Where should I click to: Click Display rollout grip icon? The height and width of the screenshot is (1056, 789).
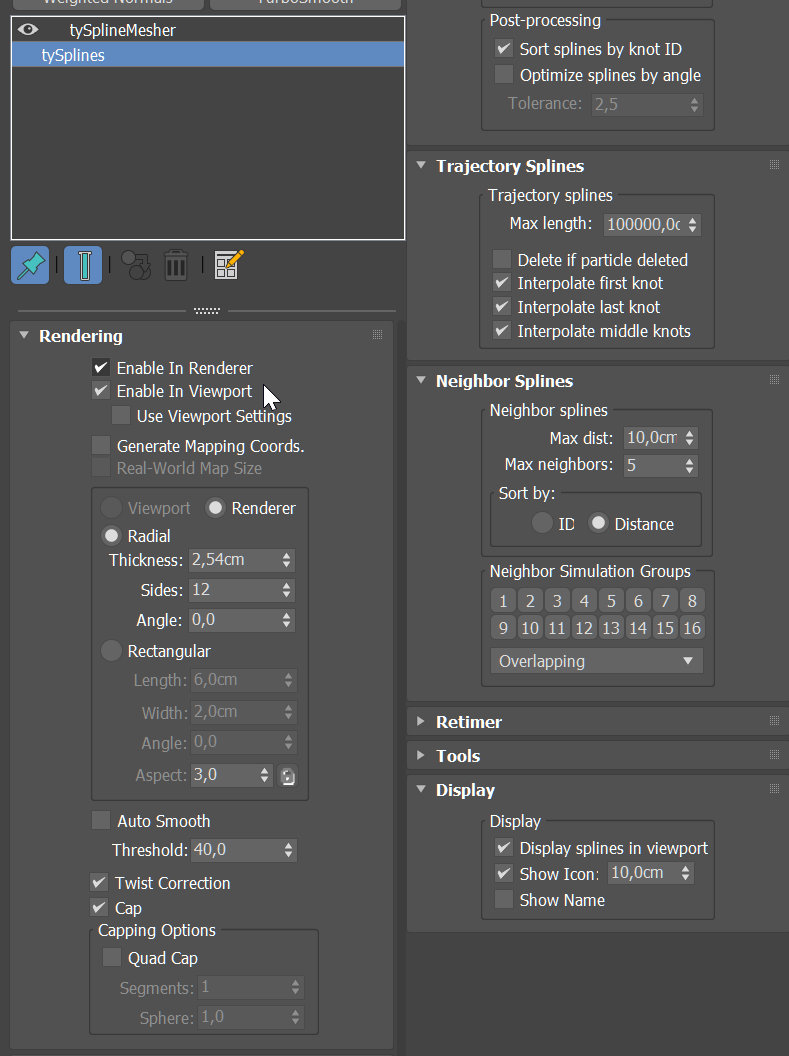[x=774, y=789]
